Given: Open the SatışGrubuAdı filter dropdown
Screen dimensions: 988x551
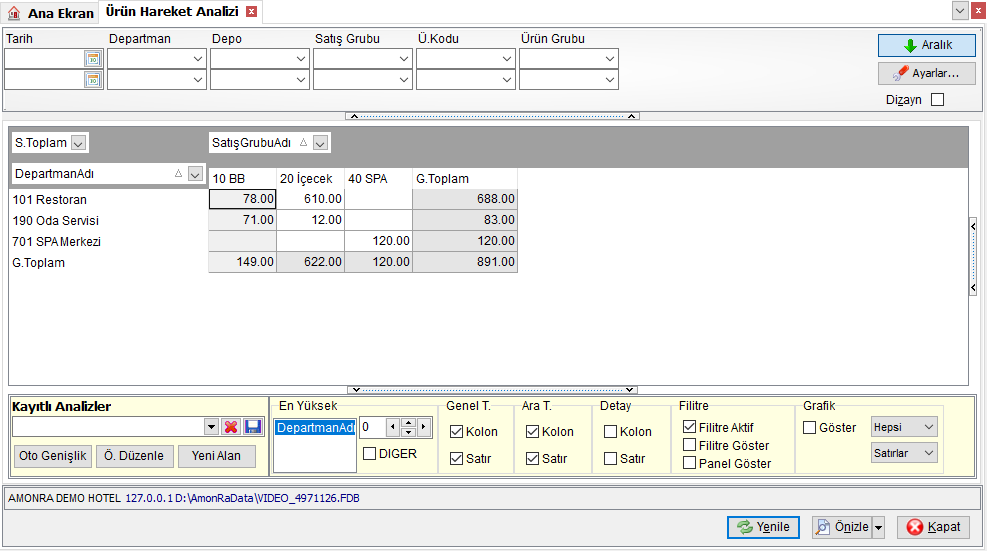Looking at the screenshot, I should (x=320, y=143).
